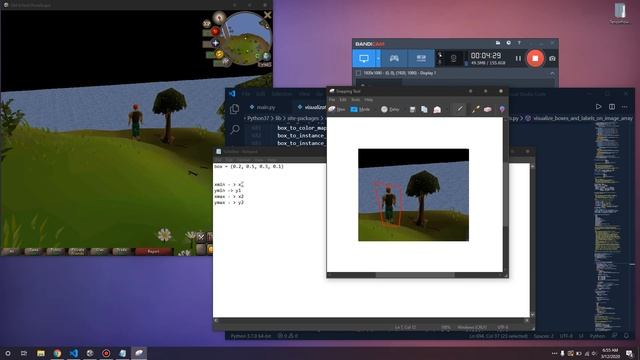Save the snip with floppy disk icon

(x=412, y=109)
